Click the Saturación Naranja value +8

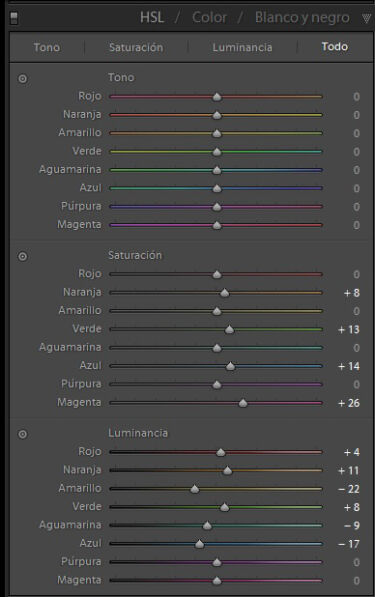click(351, 293)
